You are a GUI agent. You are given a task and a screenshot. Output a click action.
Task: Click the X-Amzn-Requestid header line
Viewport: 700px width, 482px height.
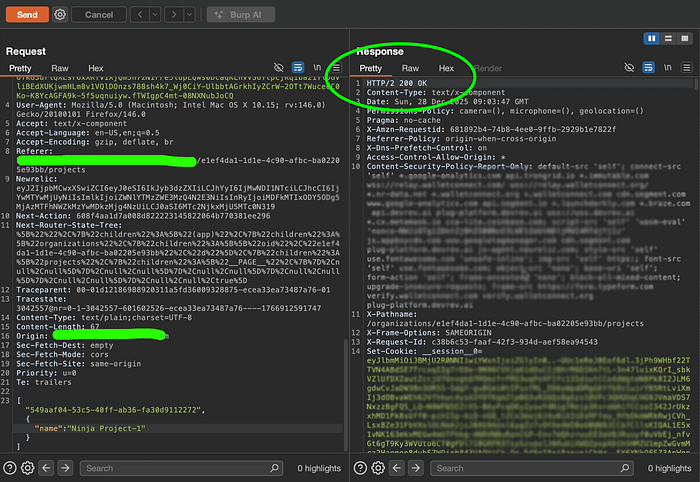[491, 129]
